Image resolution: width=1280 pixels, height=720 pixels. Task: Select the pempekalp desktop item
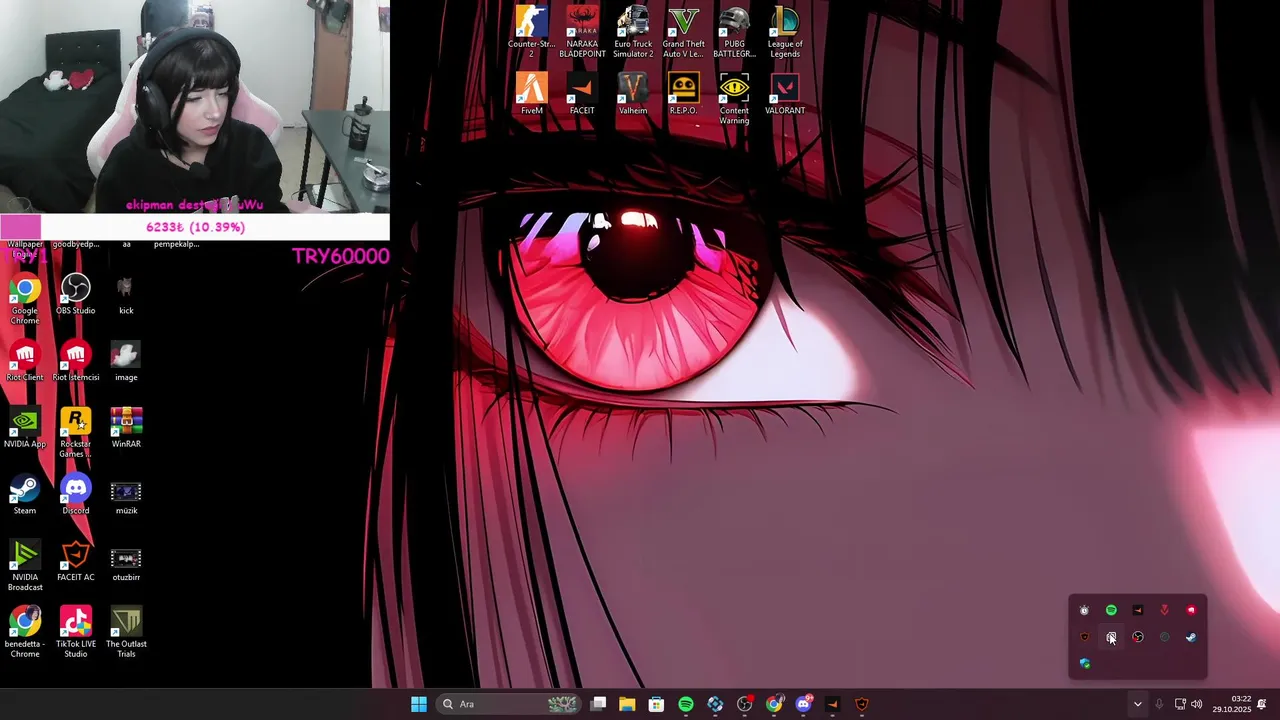click(x=177, y=244)
